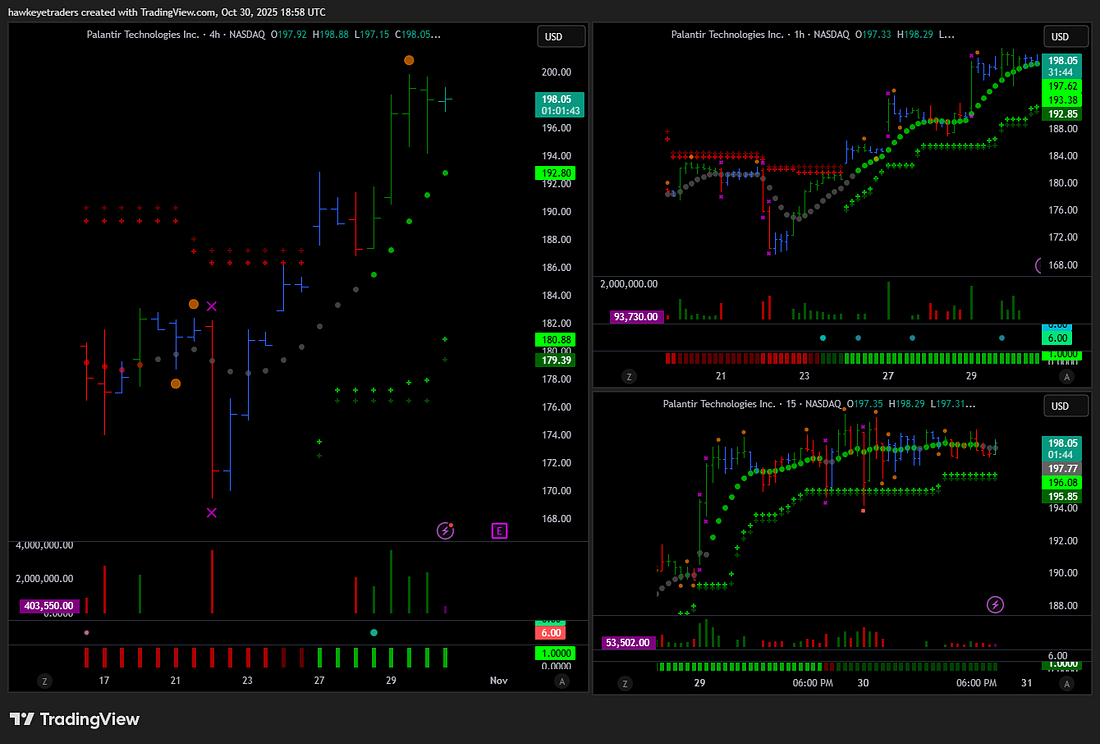The image size is (1100, 744).
Task: Click the Z button on the 15-minute chart
Action: [625, 684]
